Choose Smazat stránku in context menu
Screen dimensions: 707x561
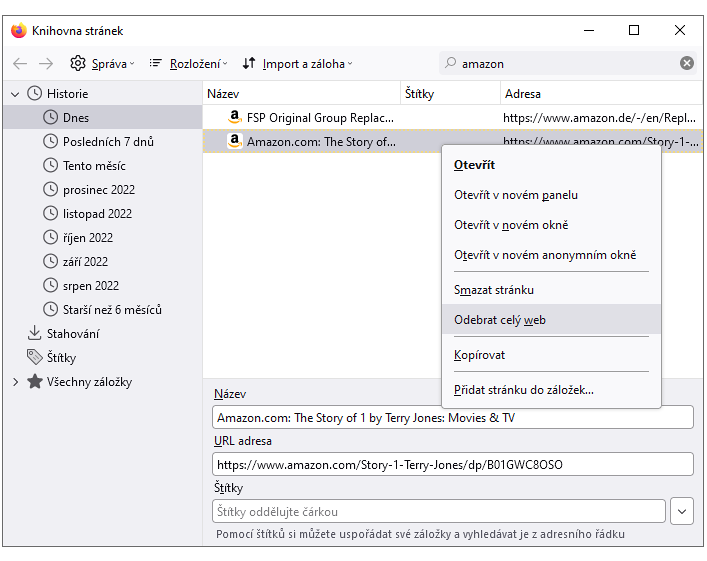click(x=551, y=290)
